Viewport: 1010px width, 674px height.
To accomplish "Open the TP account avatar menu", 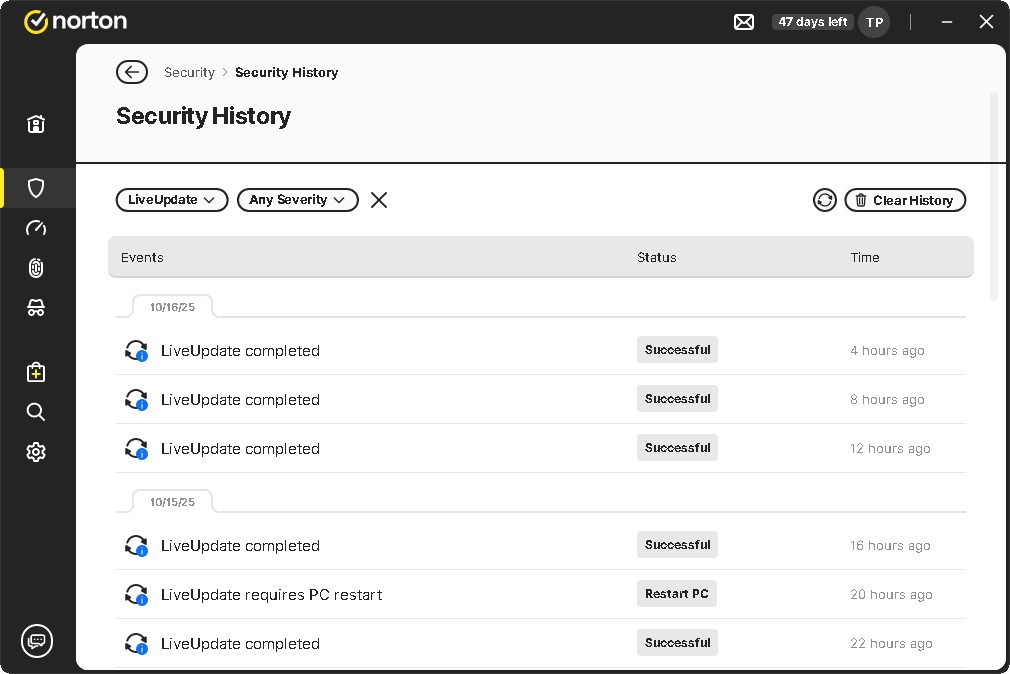I will [x=874, y=22].
